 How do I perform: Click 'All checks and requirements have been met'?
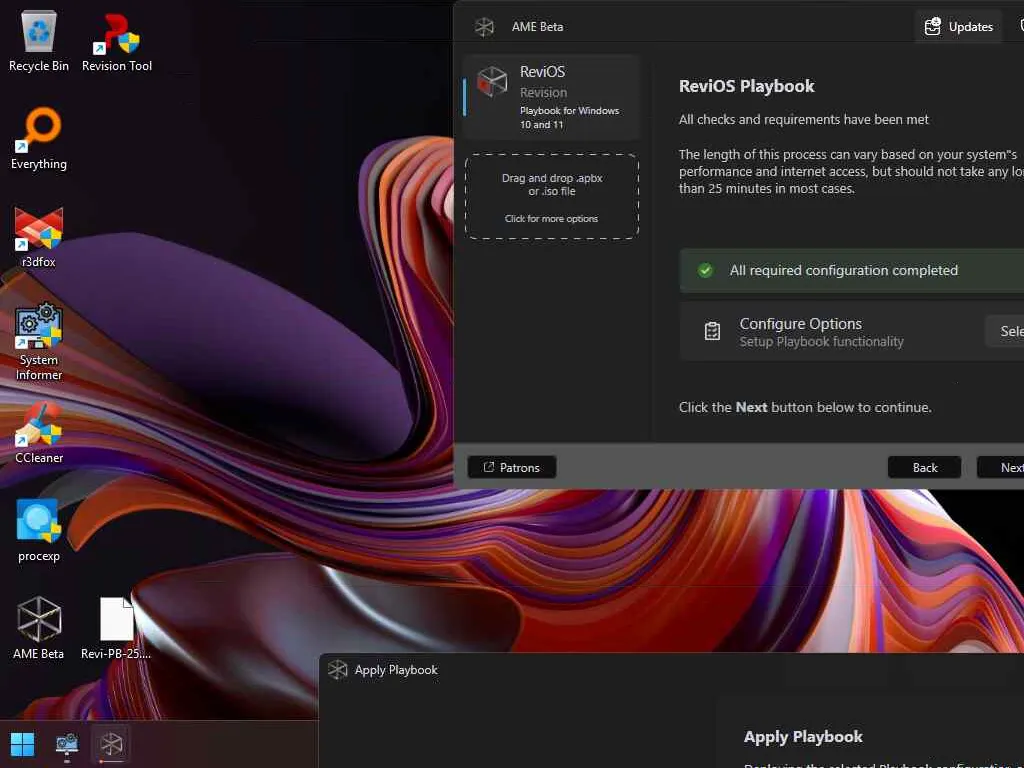coord(803,120)
